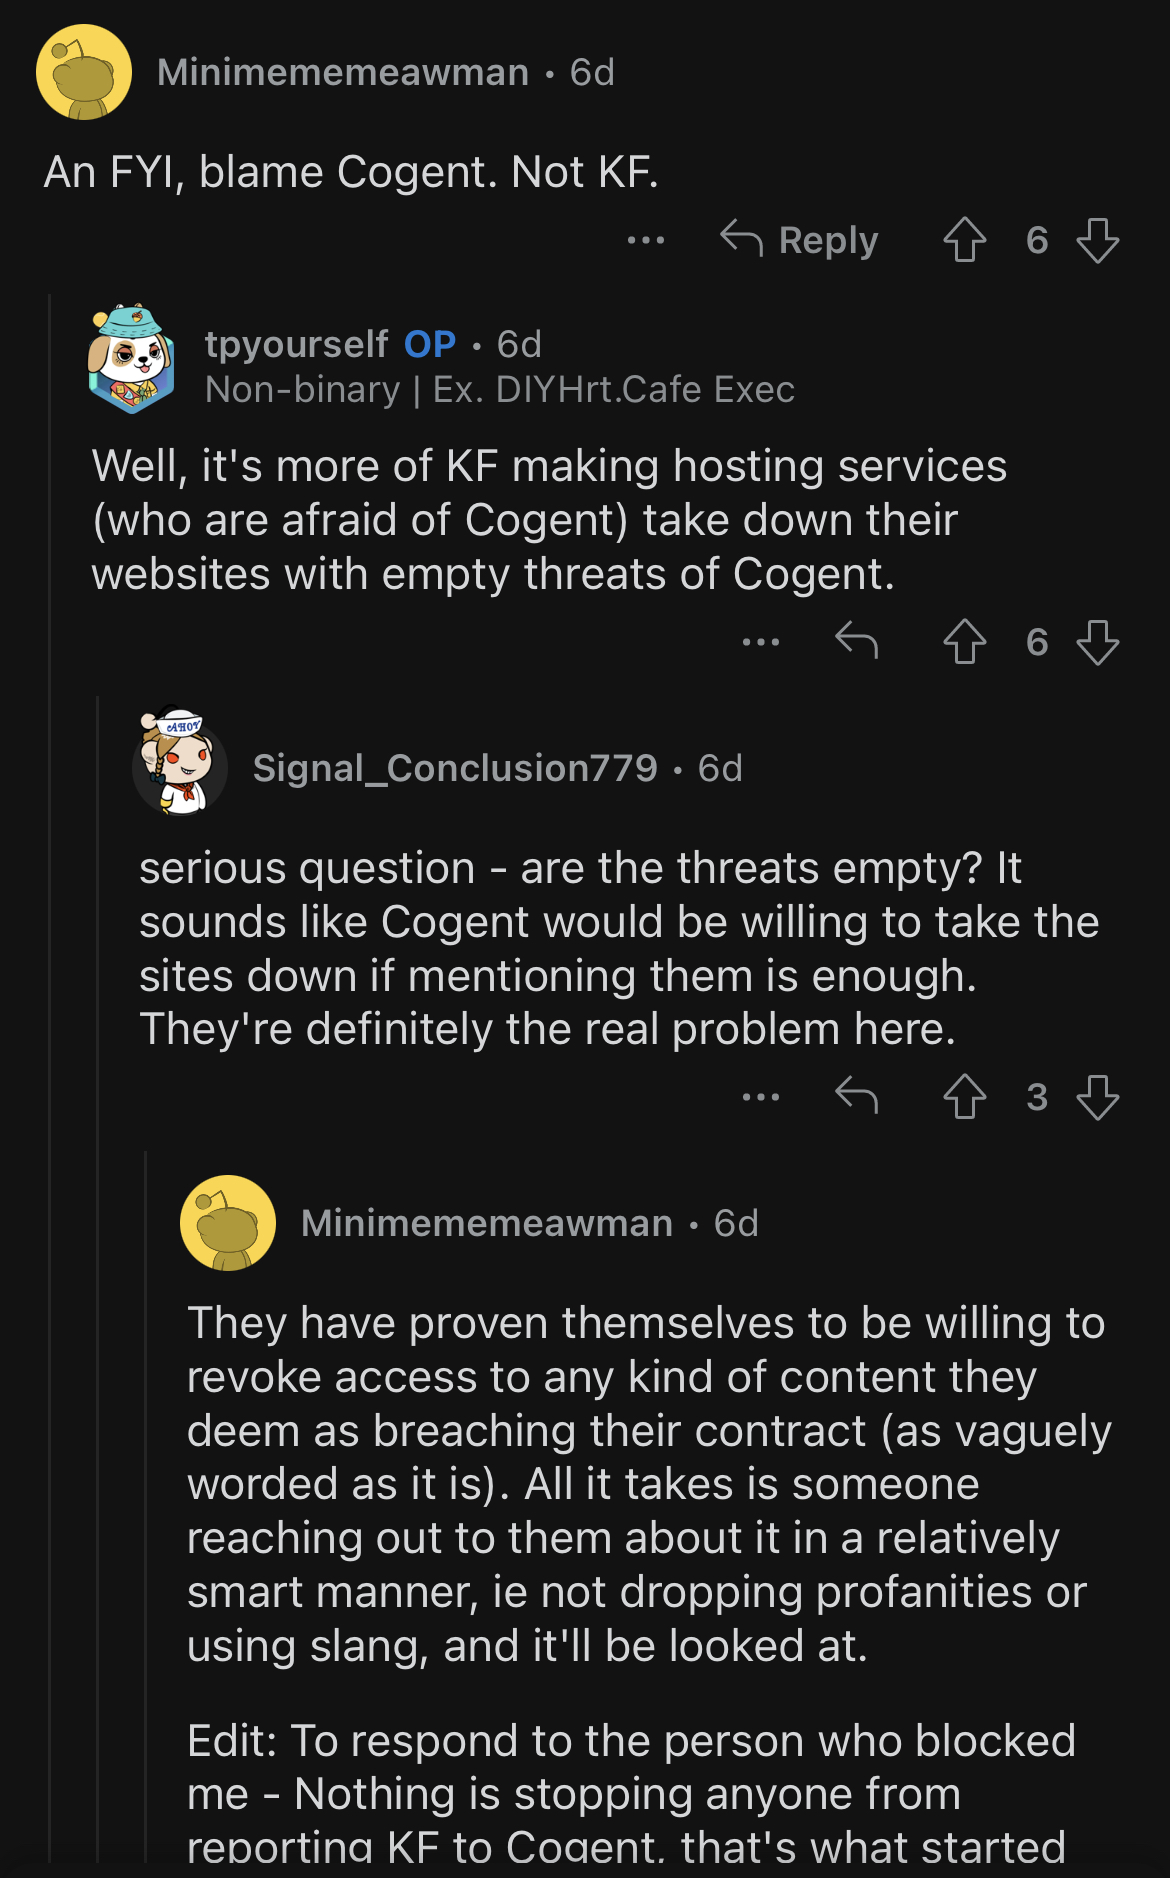The width and height of the screenshot is (1170, 1878).
Task: Open three-dot menu on Signal_Conclusion779's comment
Action: [x=761, y=1097]
